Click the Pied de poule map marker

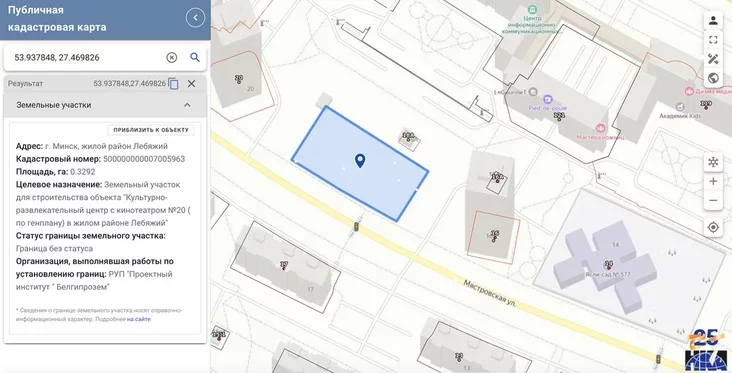point(548,99)
